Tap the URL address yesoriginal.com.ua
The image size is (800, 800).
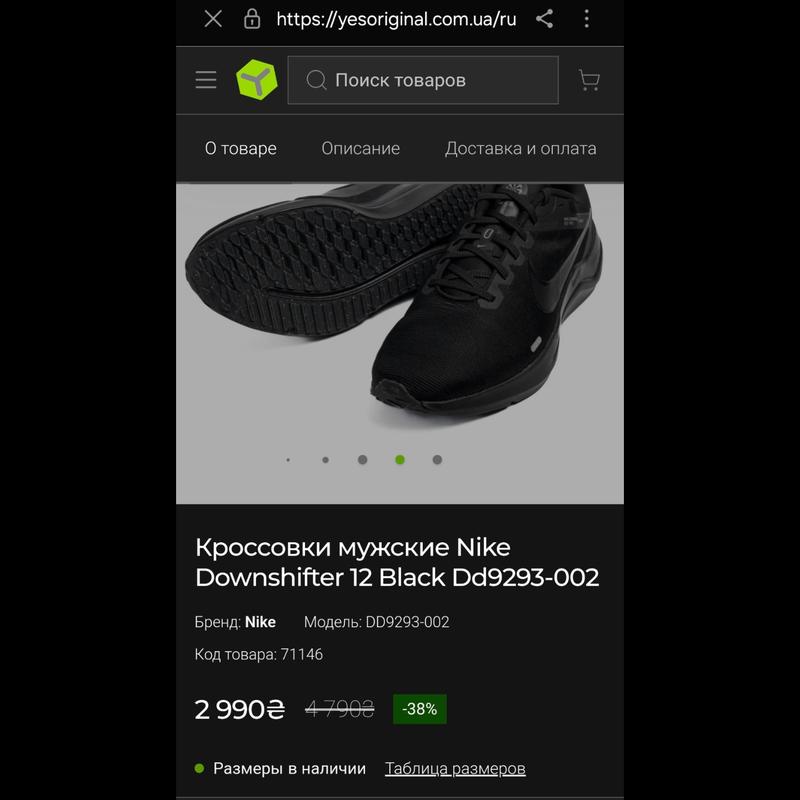[396, 19]
